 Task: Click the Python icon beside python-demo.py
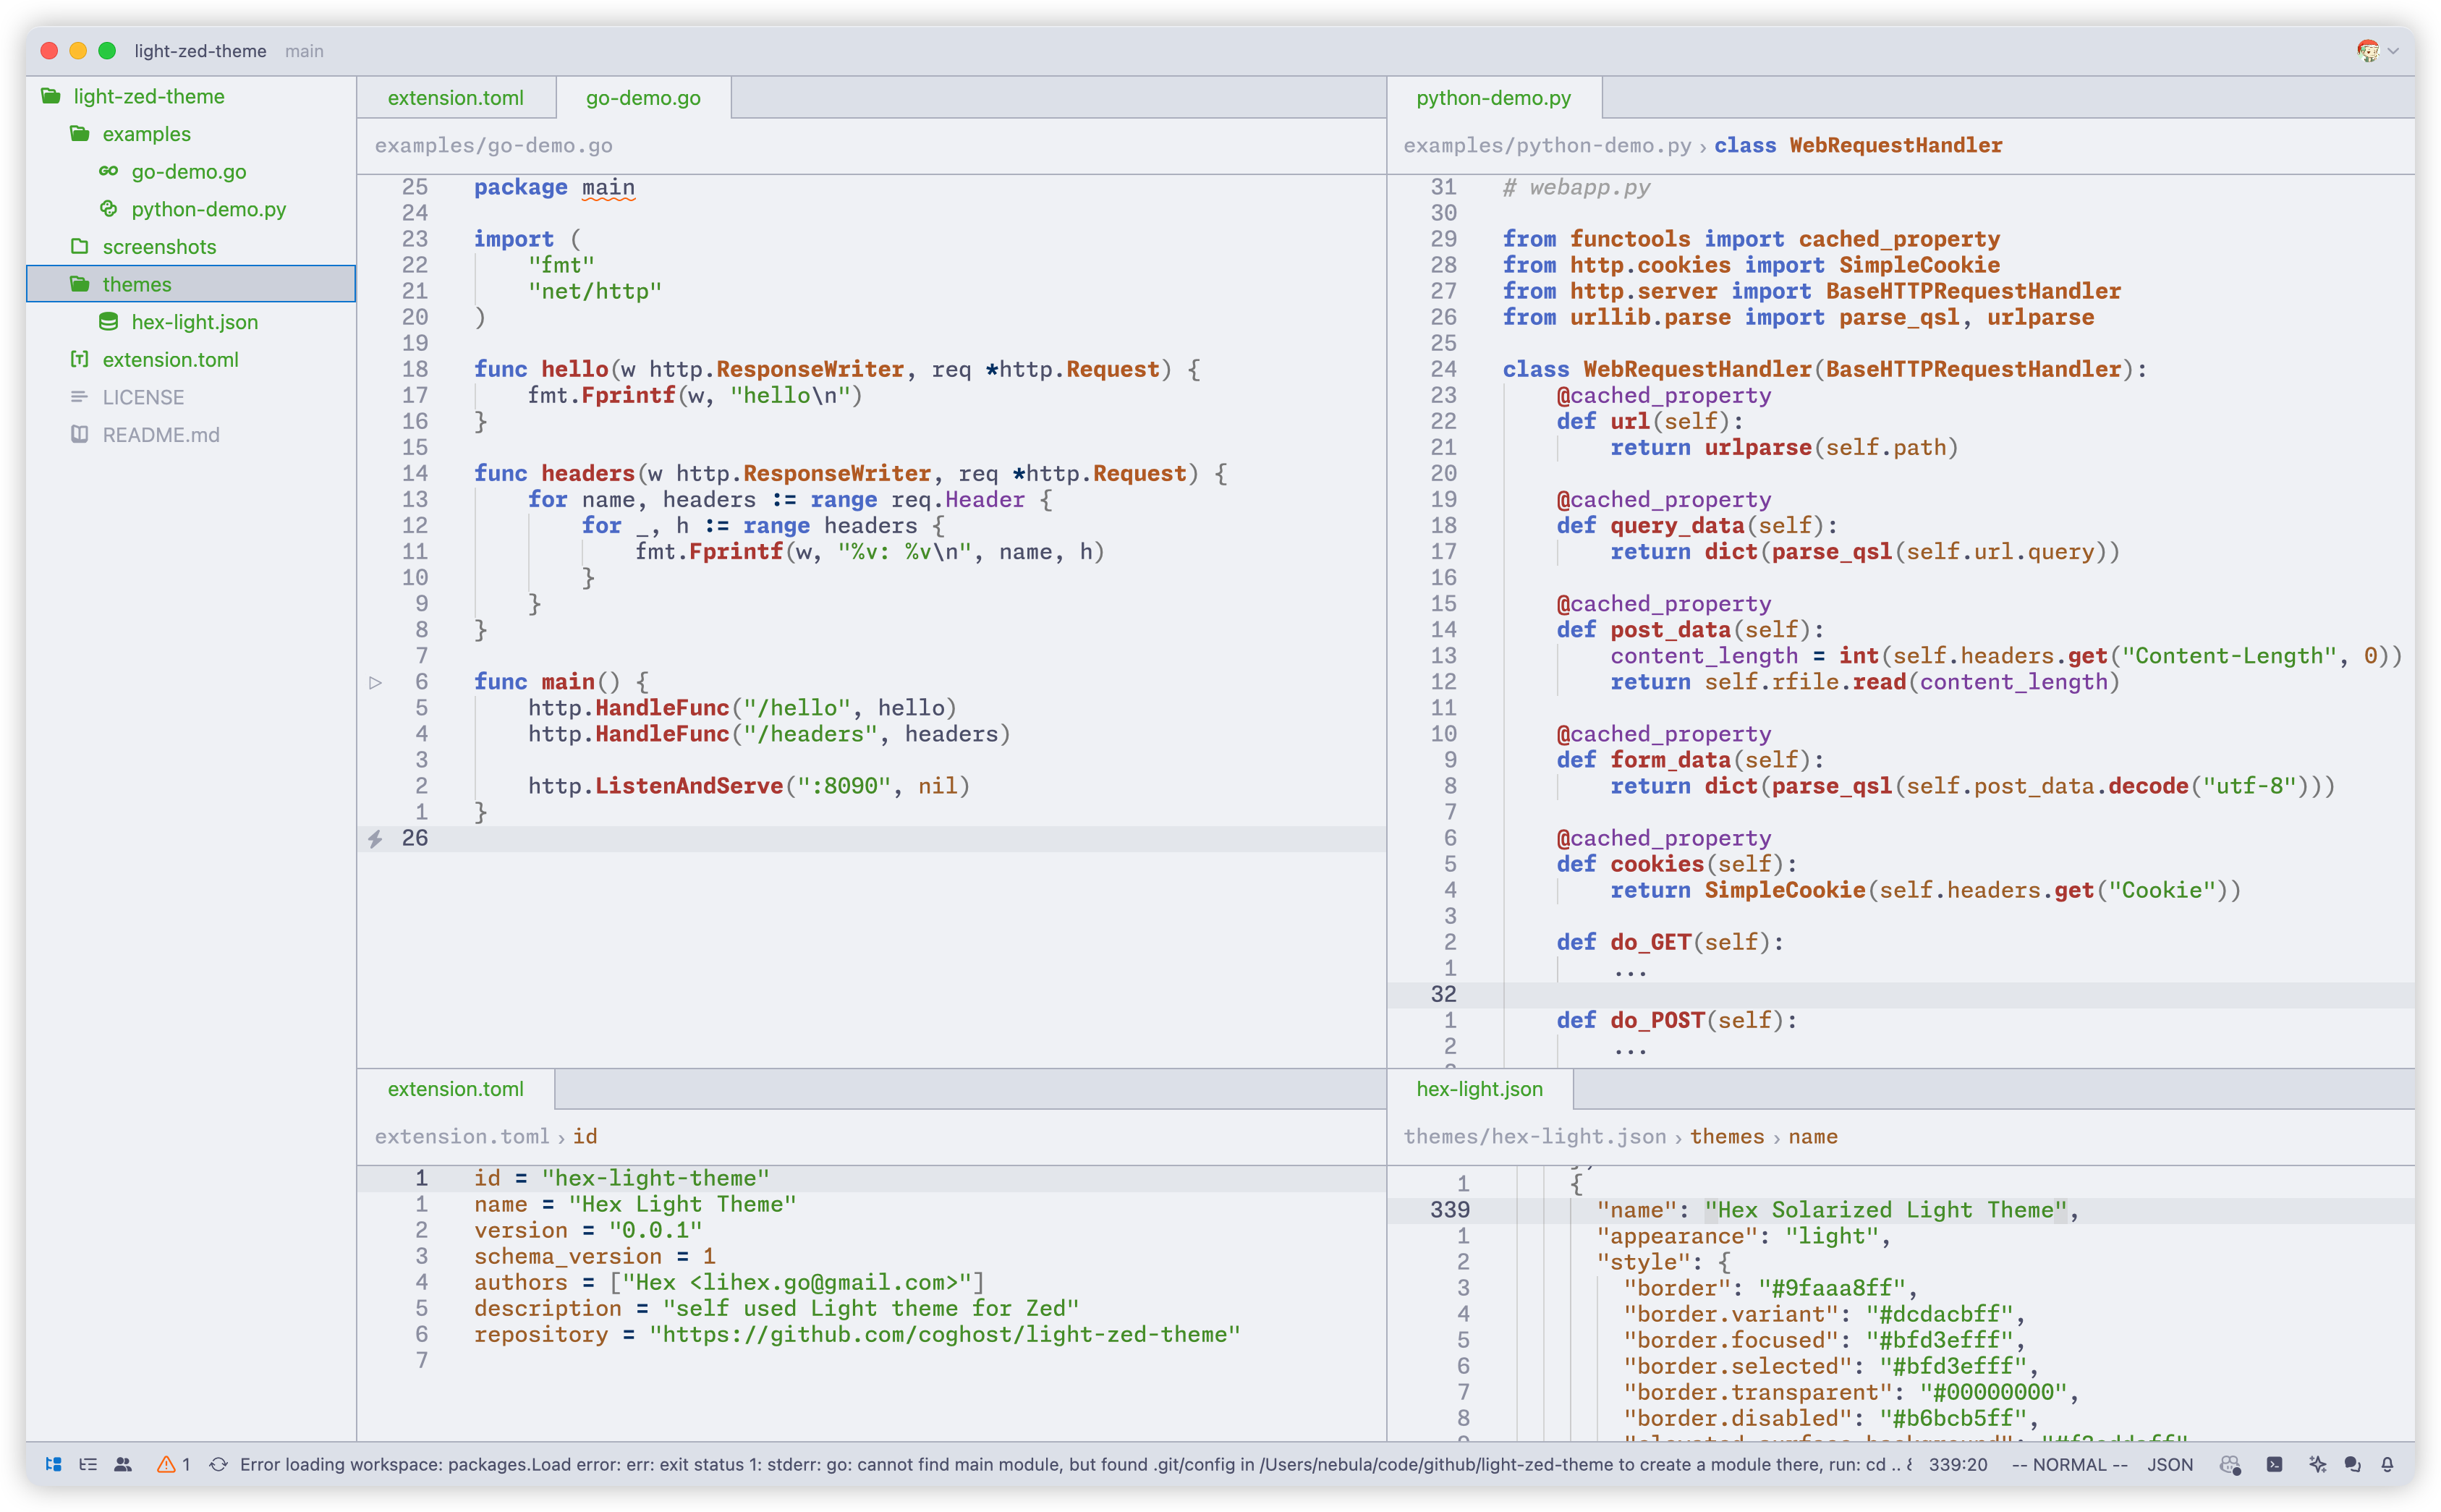tap(109, 209)
